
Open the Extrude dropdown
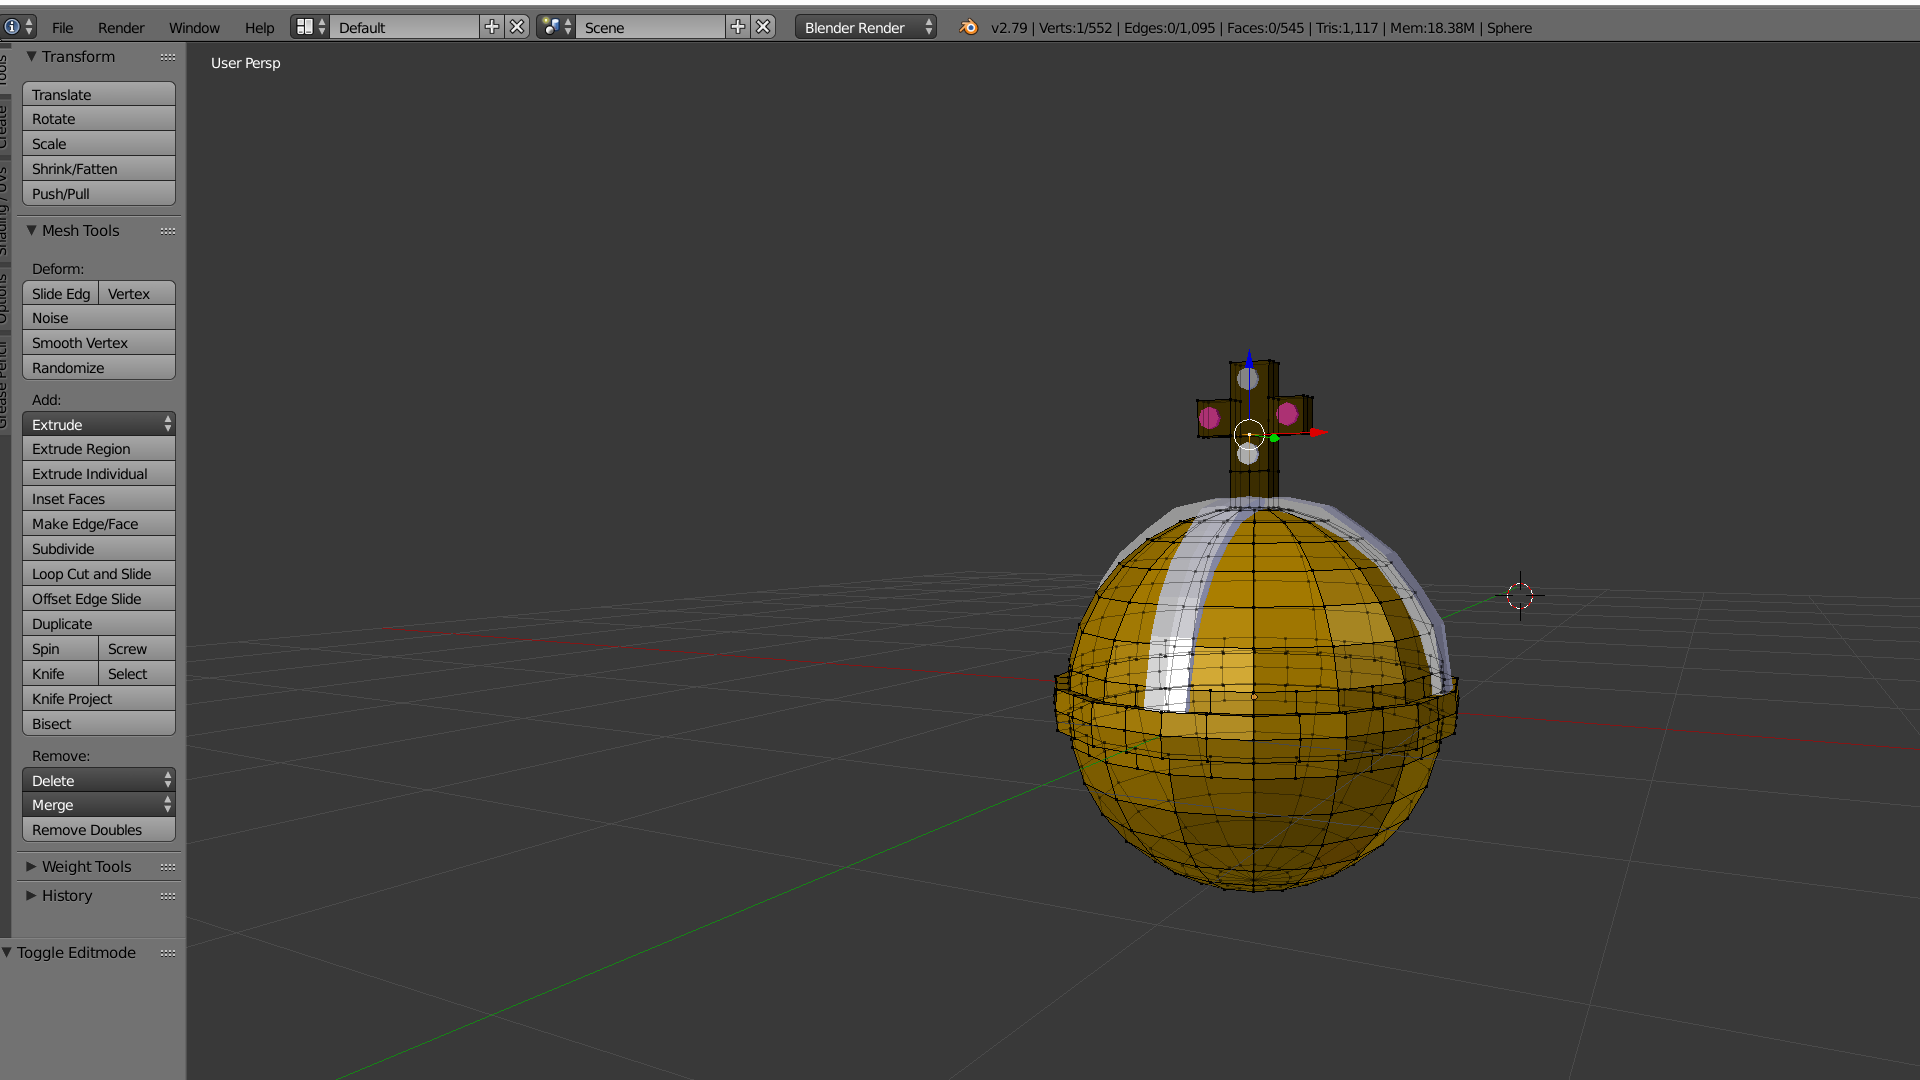(98, 425)
